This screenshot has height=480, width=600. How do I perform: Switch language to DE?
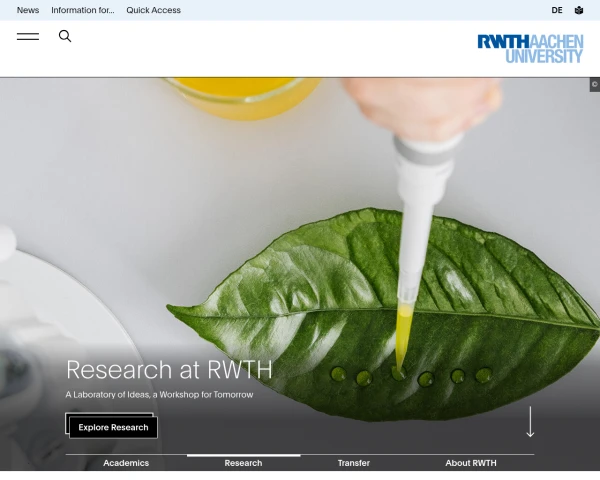click(x=557, y=10)
